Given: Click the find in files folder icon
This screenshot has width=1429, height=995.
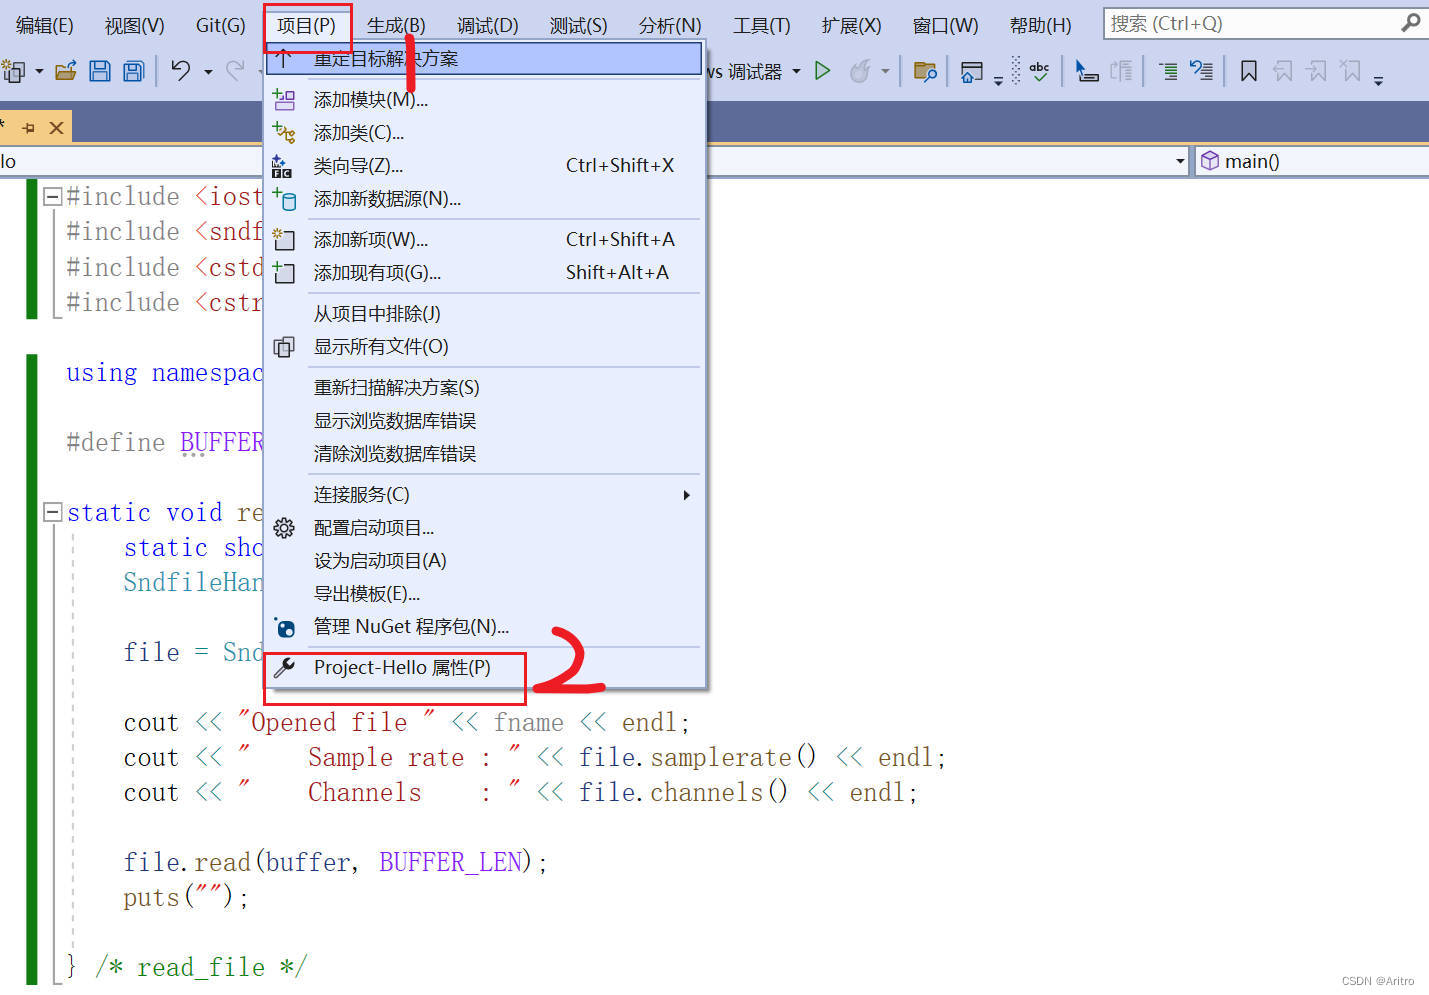Looking at the screenshot, I should 925,71.
